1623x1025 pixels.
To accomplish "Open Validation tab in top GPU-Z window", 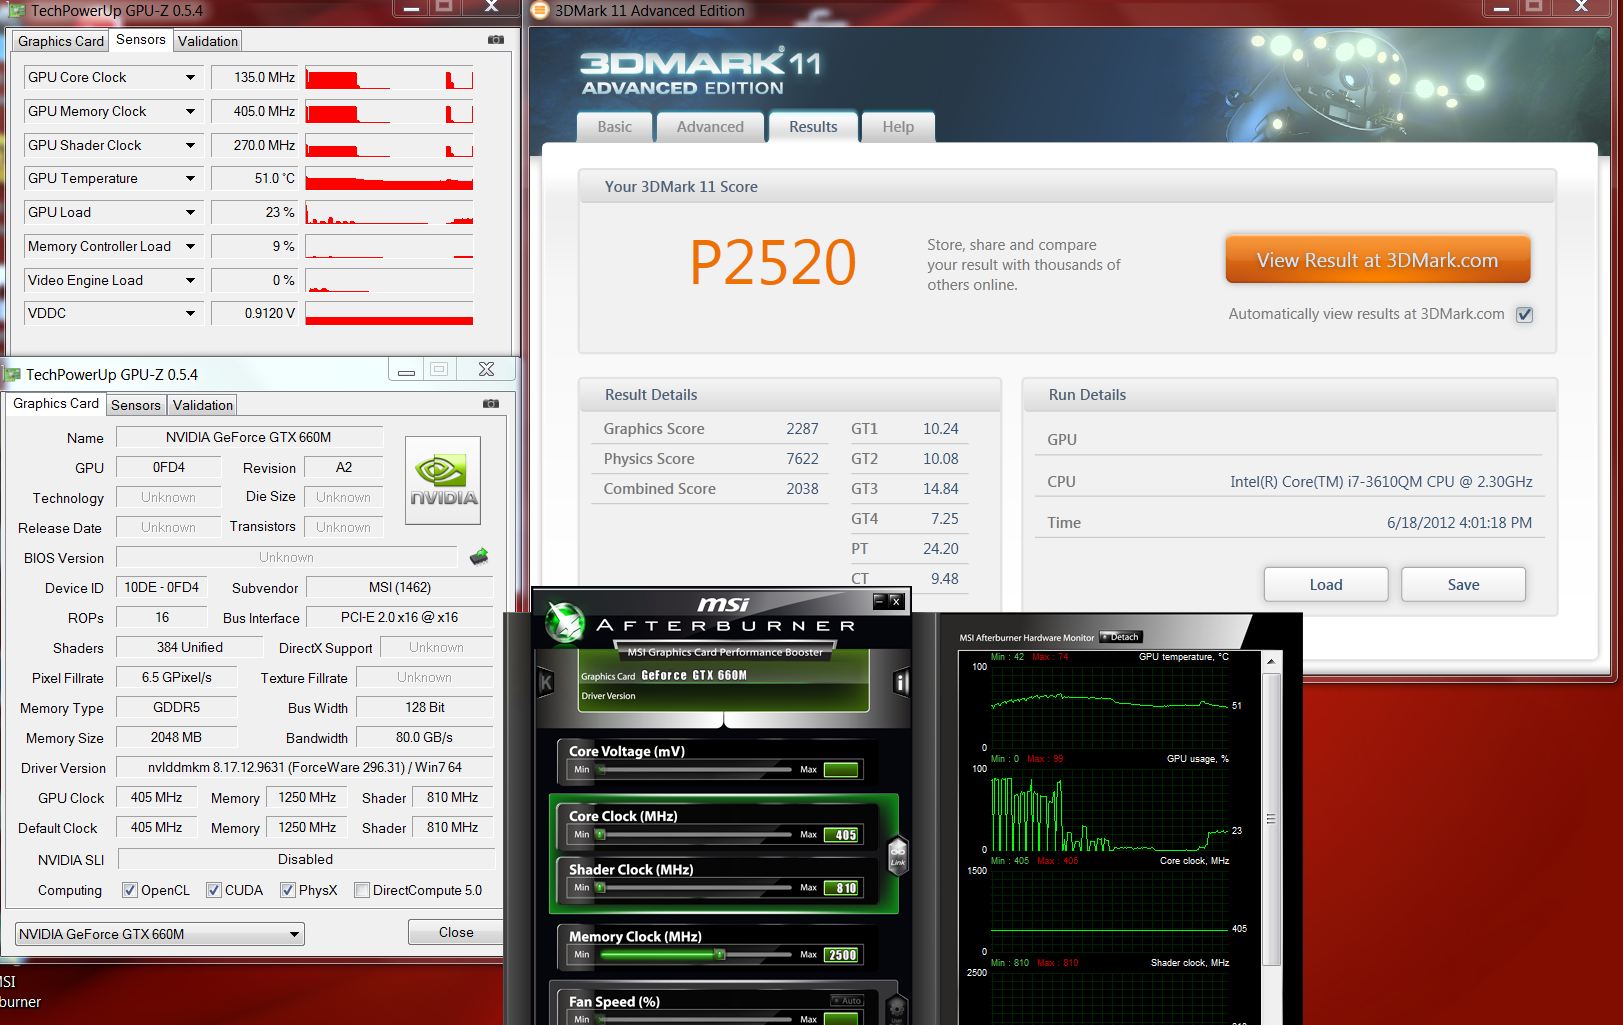I will (x=208, y=41).
